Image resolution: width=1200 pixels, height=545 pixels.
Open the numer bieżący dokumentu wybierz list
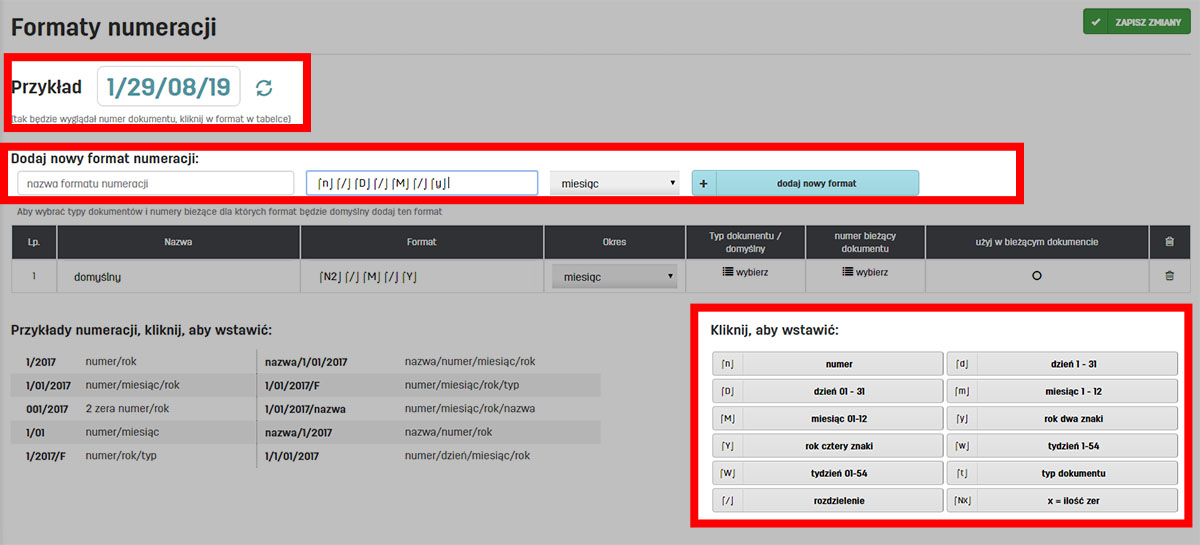click(846, 272)
